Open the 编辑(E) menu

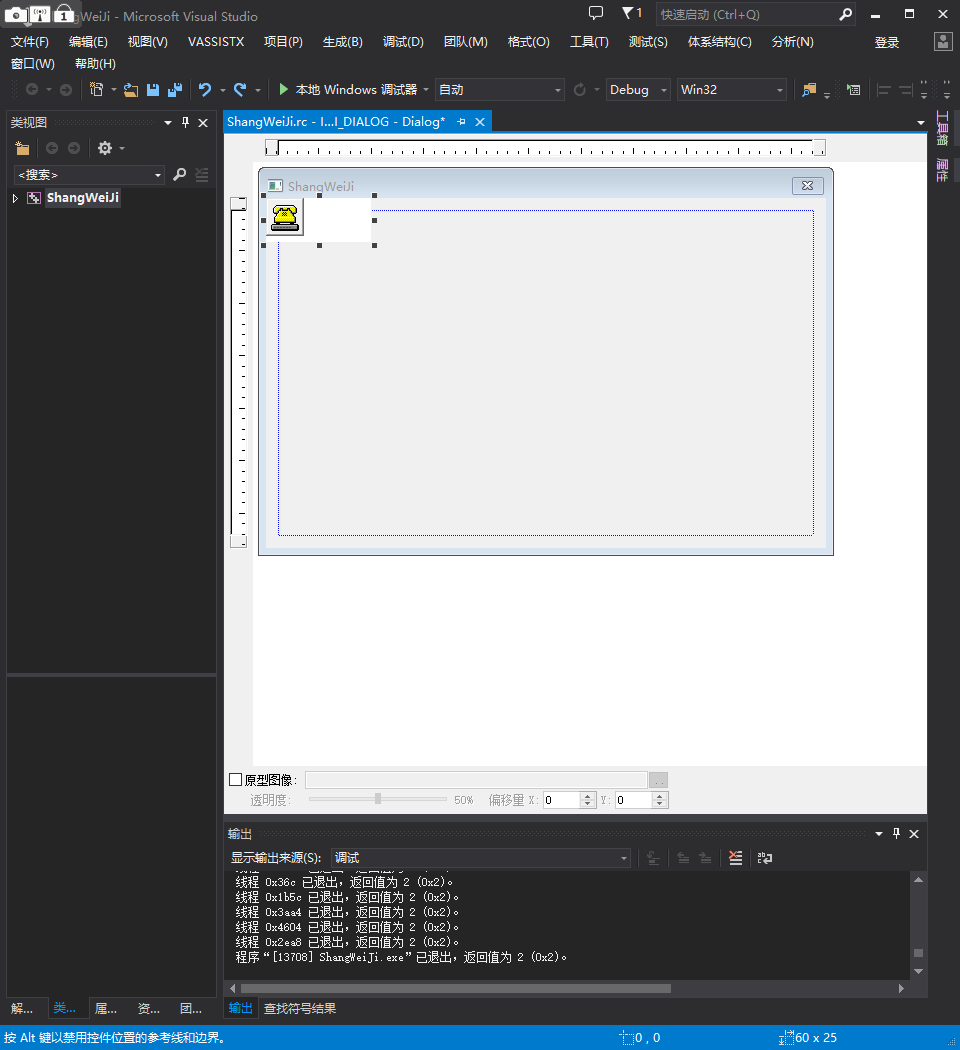click(88, 42)
